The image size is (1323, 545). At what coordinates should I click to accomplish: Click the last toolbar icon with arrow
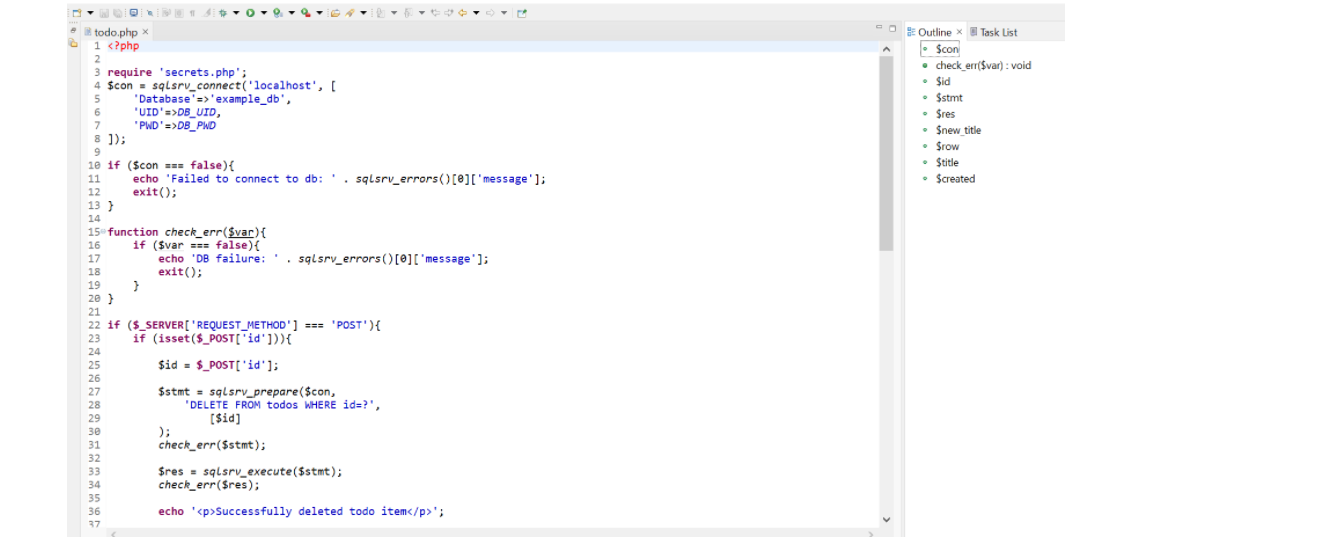pos(521,13)
